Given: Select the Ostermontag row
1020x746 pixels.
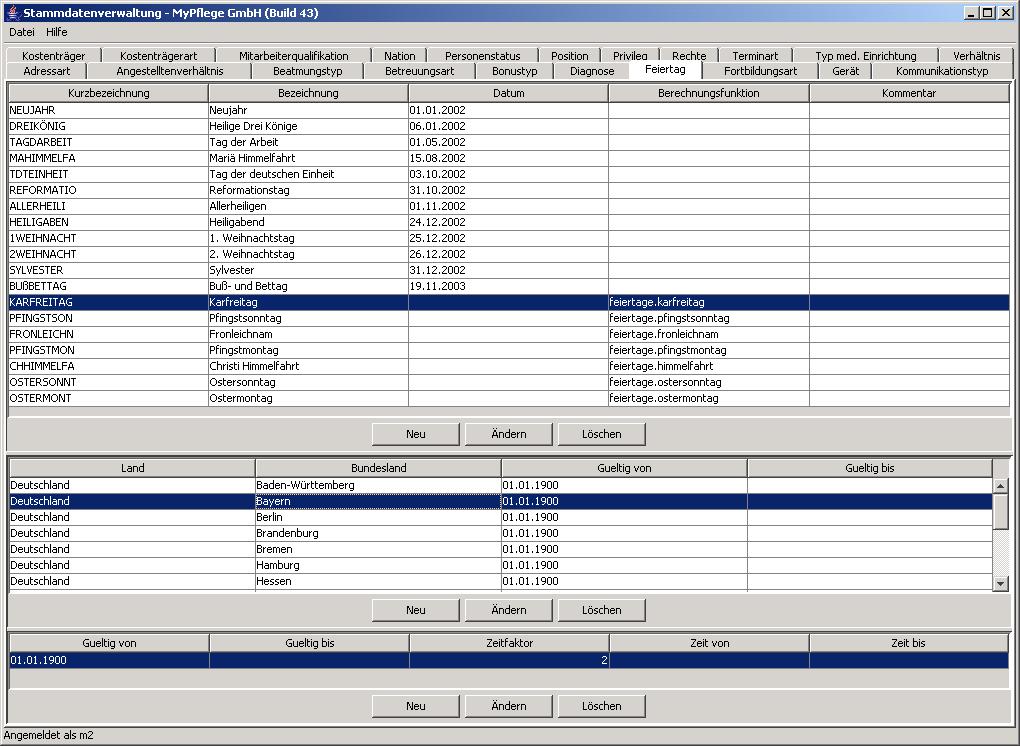Looking at the screenshot, I should [x=509, y=398].
